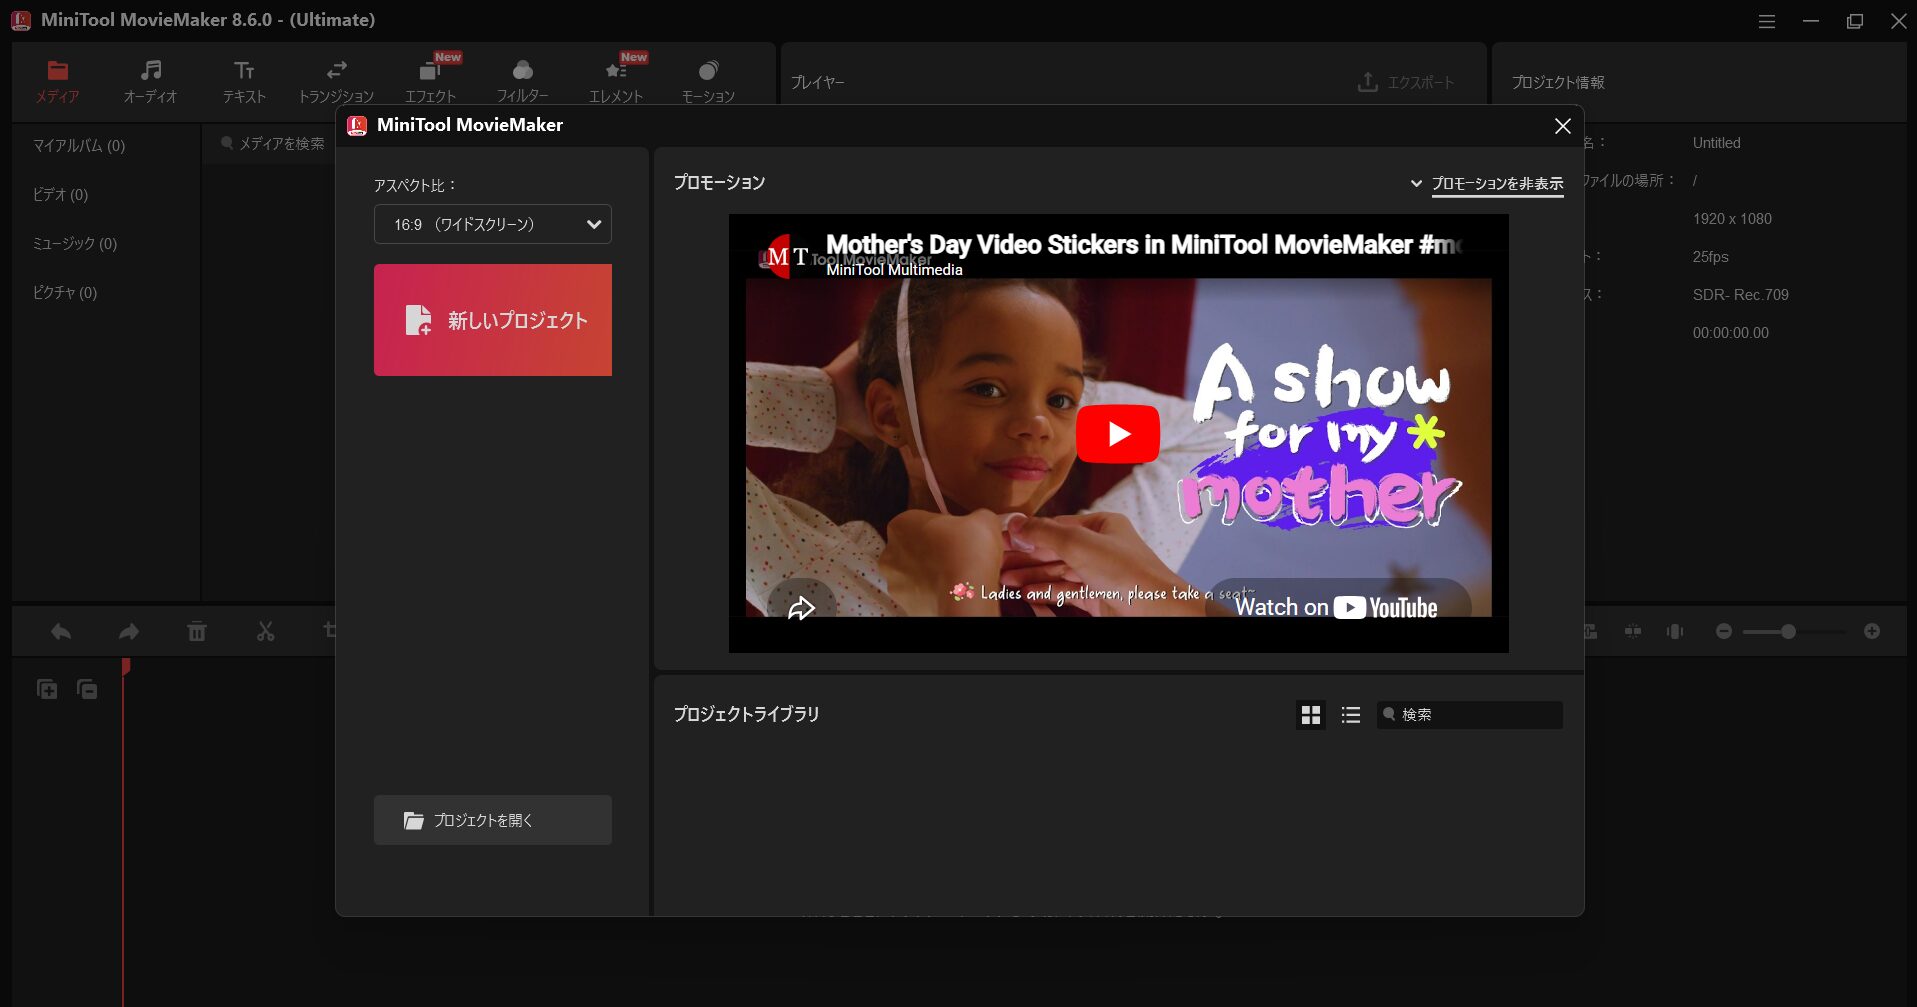Click the redo arrow in timeline toolbar
This screenshot has height=1007, width=1917.
click(129, 631)
